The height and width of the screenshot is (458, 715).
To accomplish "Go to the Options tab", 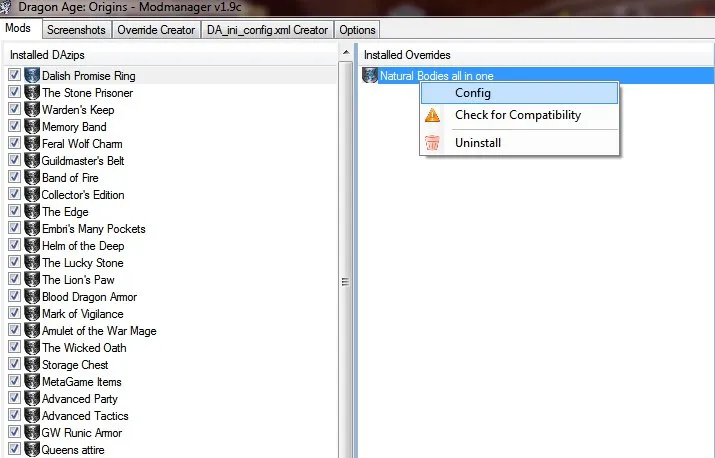I will tap(357, 30).
